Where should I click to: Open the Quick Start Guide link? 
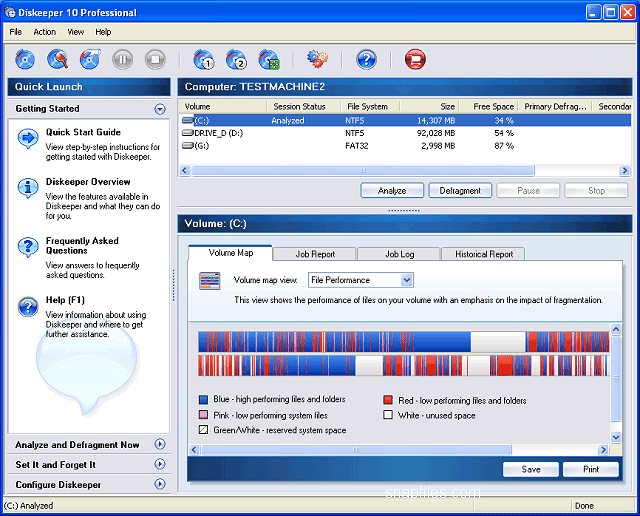click(83, 132)
